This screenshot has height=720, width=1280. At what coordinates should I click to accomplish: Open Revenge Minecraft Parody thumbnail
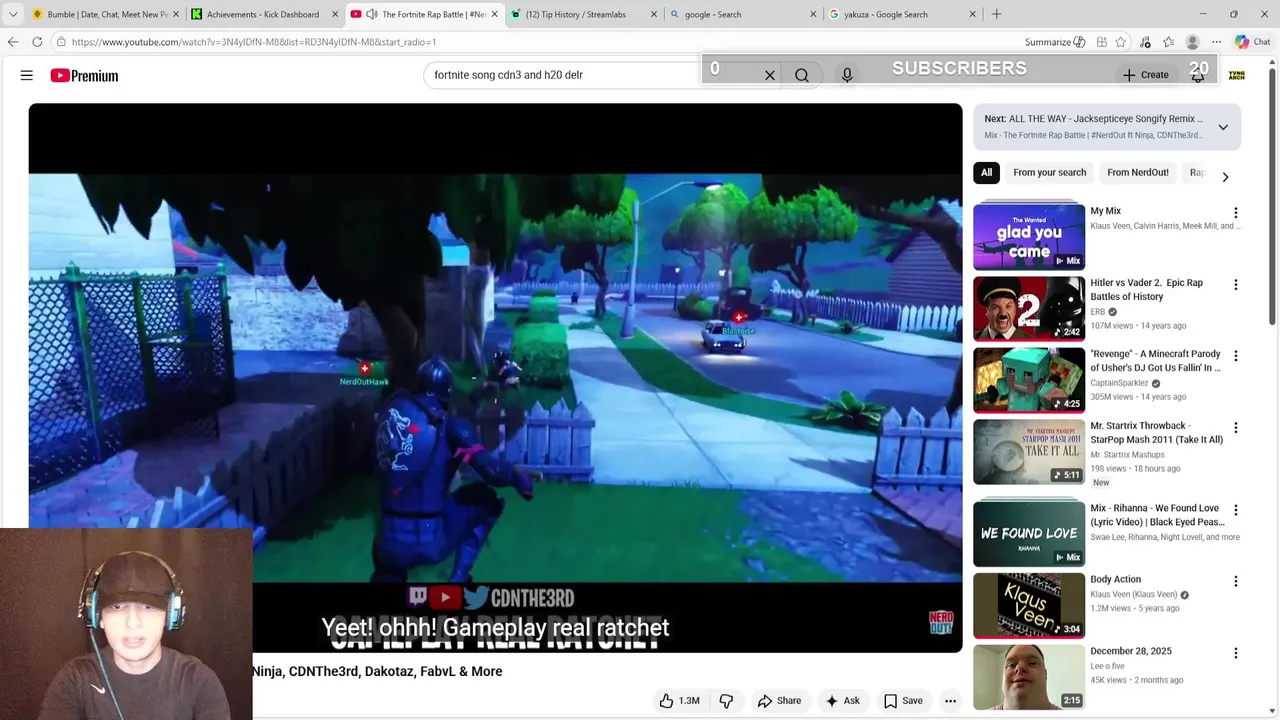(1029, 380)
